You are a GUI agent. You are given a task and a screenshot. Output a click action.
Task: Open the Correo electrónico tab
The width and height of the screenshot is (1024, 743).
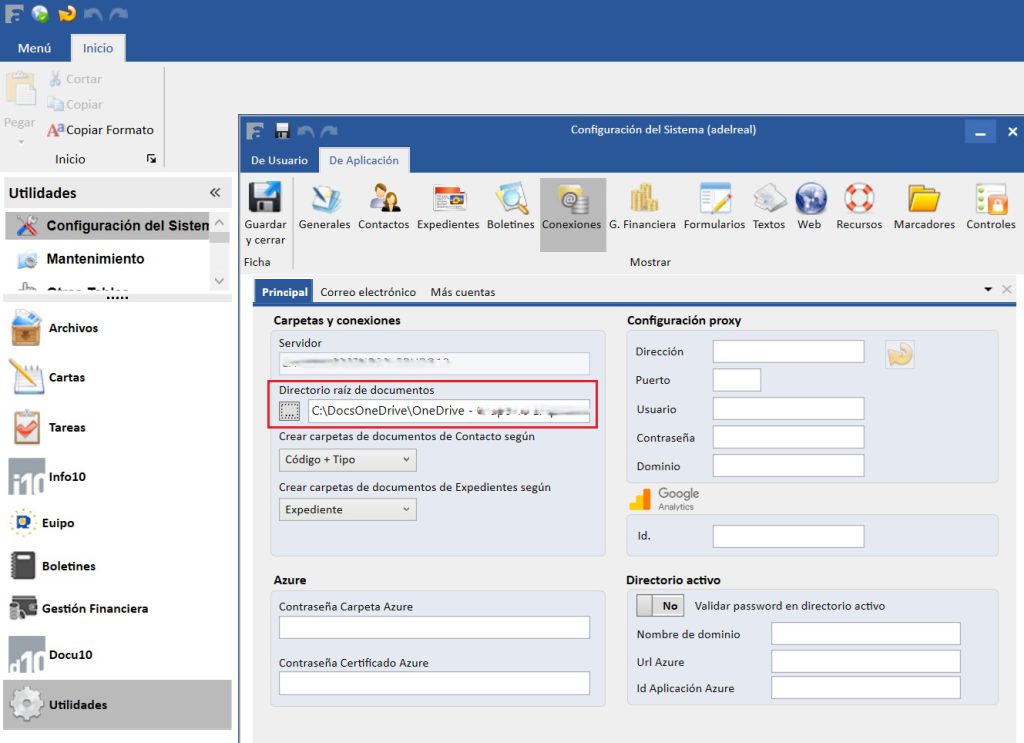(x=368, y=292)
